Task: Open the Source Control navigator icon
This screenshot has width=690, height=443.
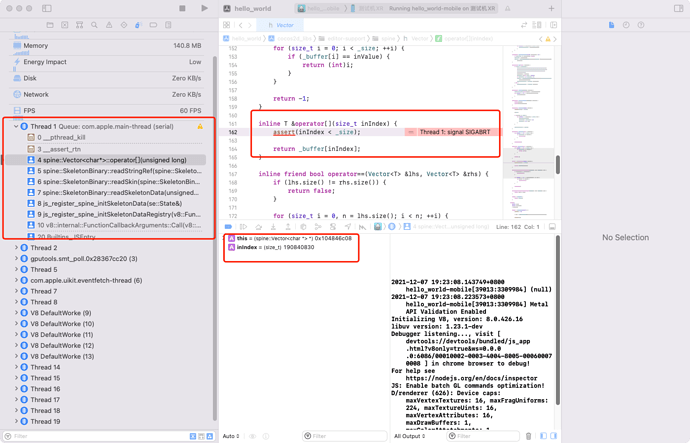Action: point(65,25)
